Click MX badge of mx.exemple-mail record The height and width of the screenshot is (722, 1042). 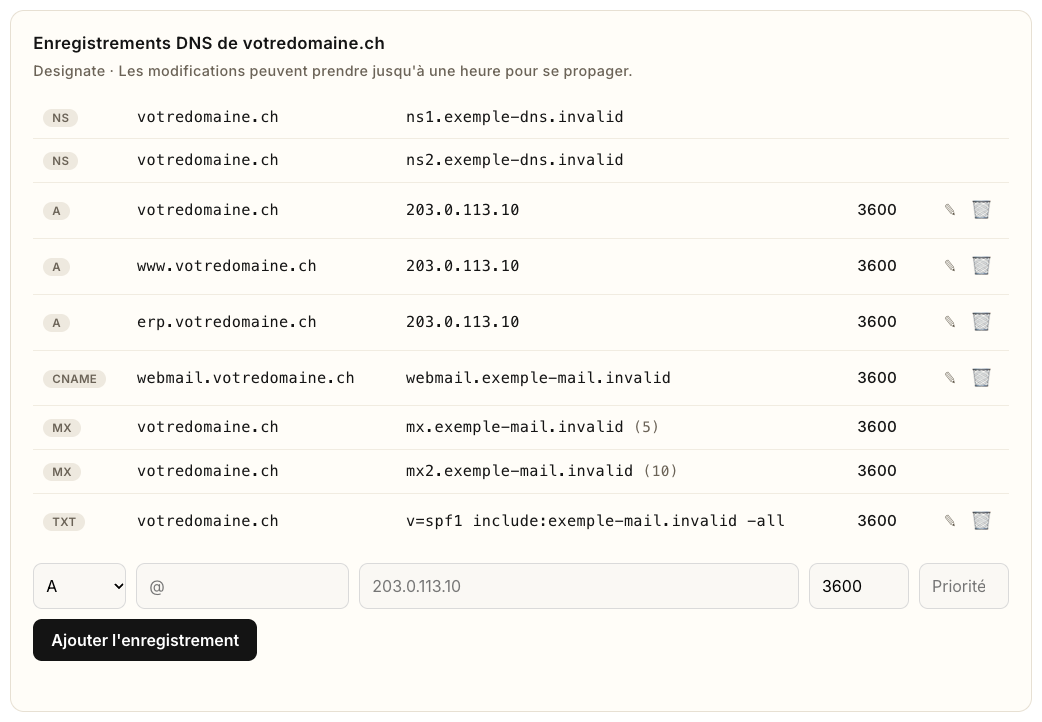pos(62,428)
